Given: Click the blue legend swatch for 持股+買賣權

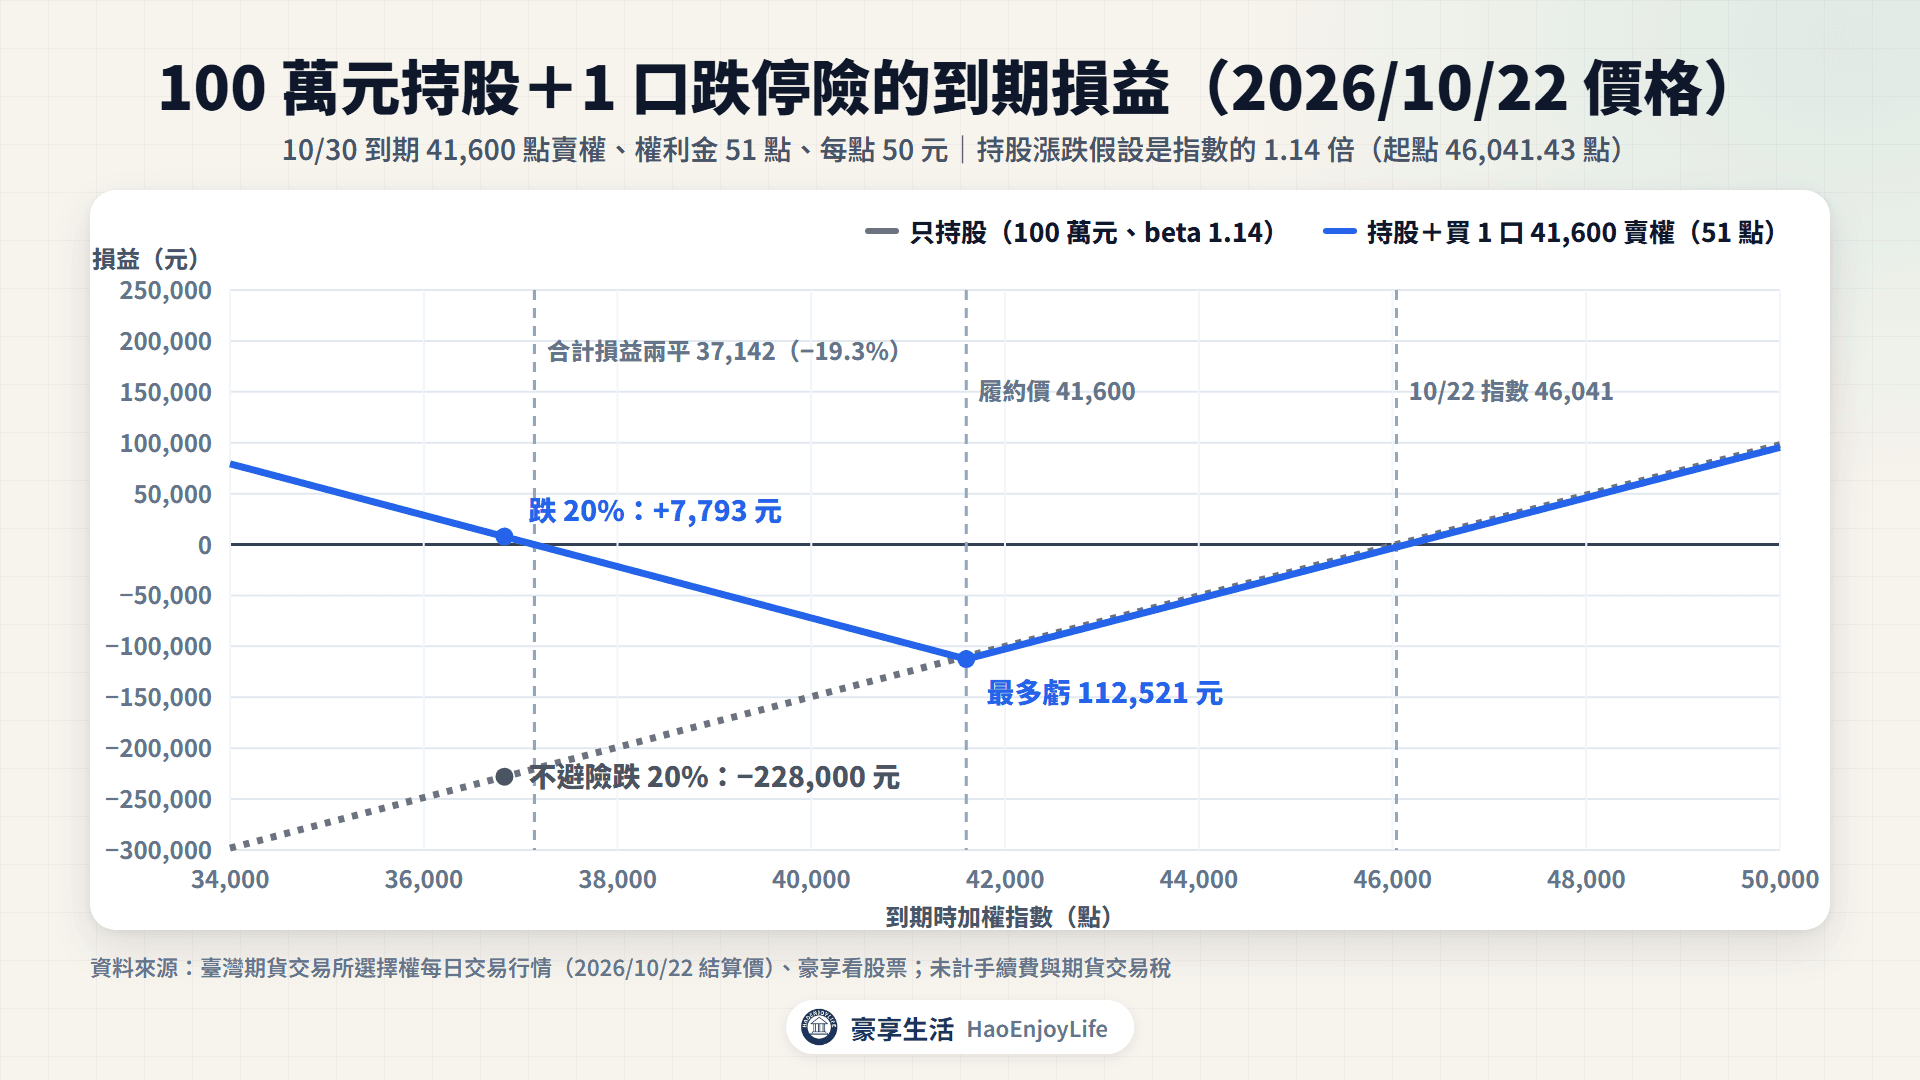Looking at the screenshot, I should pos(1339,232).
